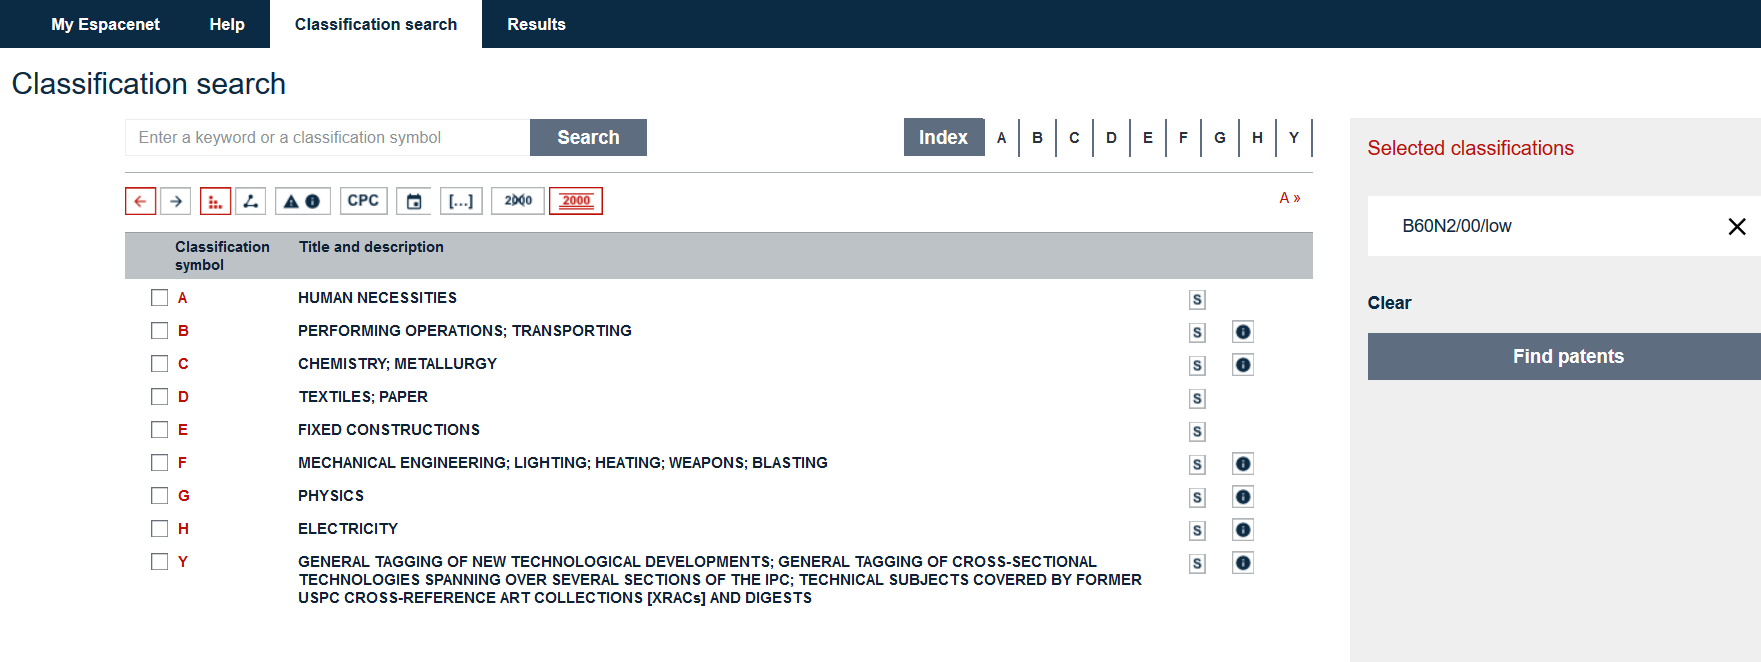The height and width of the screenshot is (662, 1761).
Task: Jump to index letter Y
Action: [1294, 138]
